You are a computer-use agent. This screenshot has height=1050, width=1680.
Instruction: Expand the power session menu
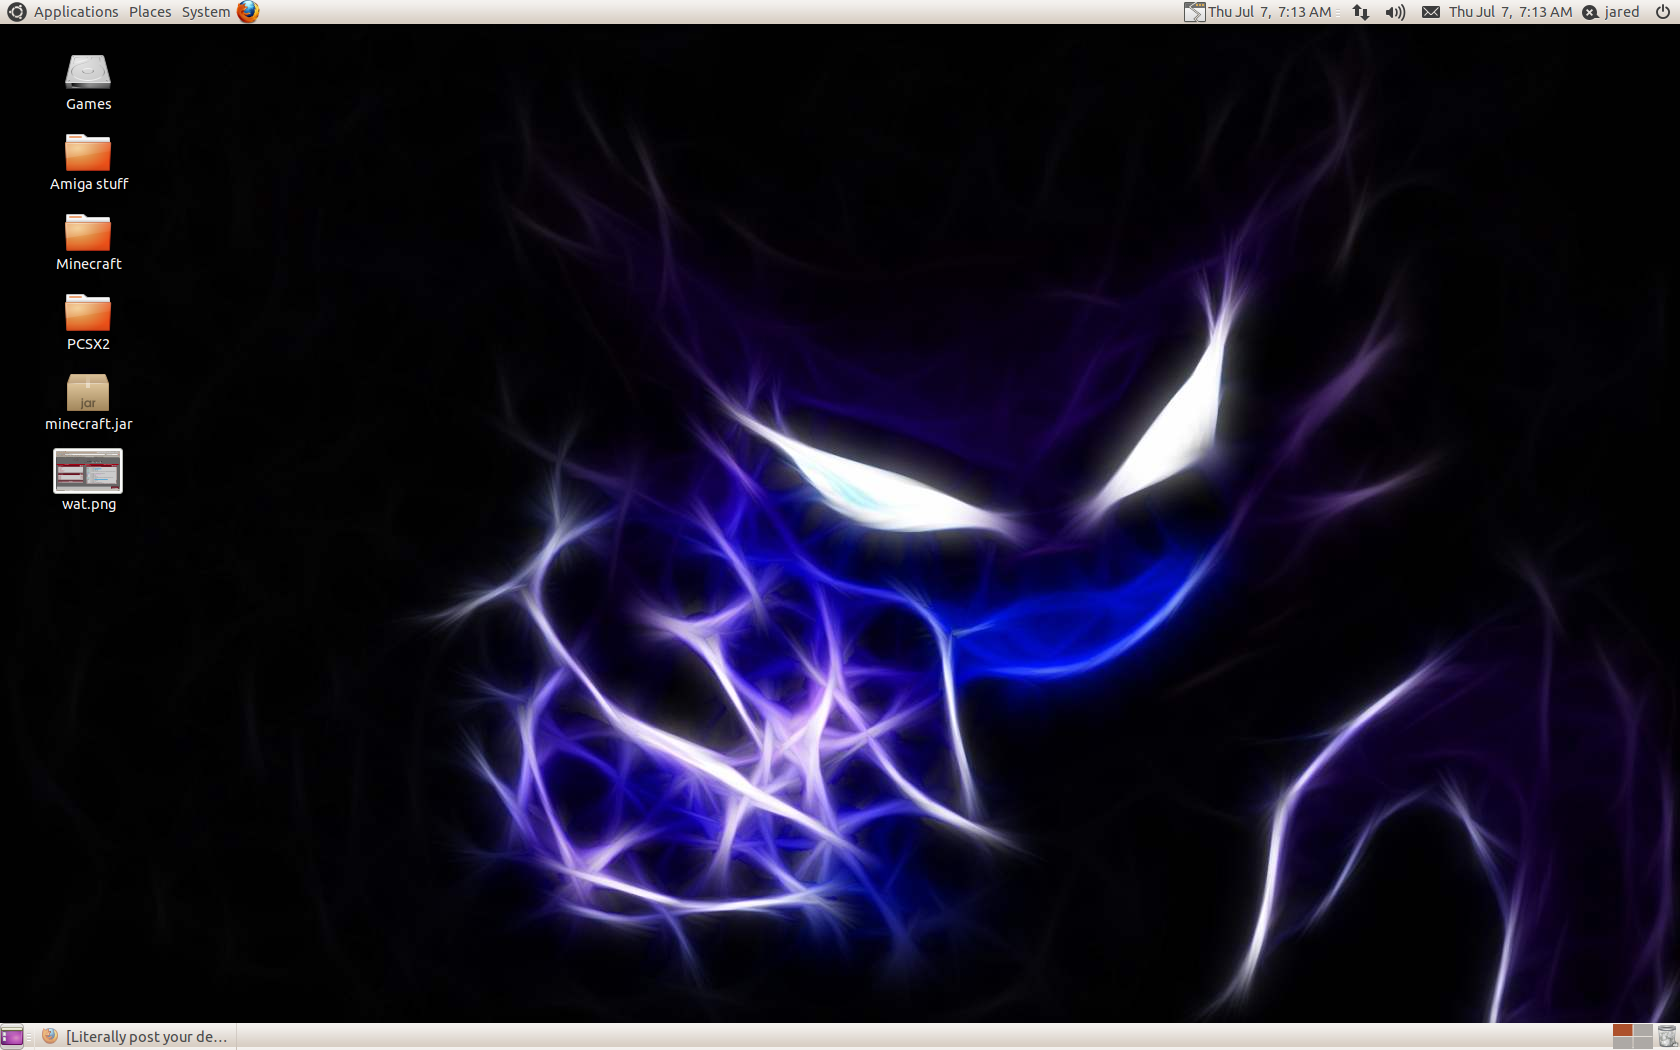[1663, 12]
